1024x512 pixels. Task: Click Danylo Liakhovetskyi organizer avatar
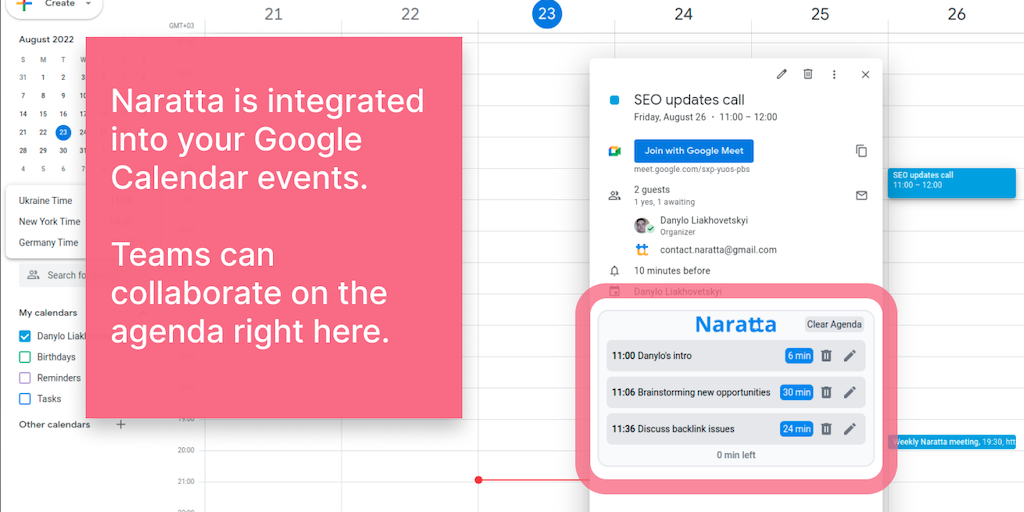click(643, 226)
